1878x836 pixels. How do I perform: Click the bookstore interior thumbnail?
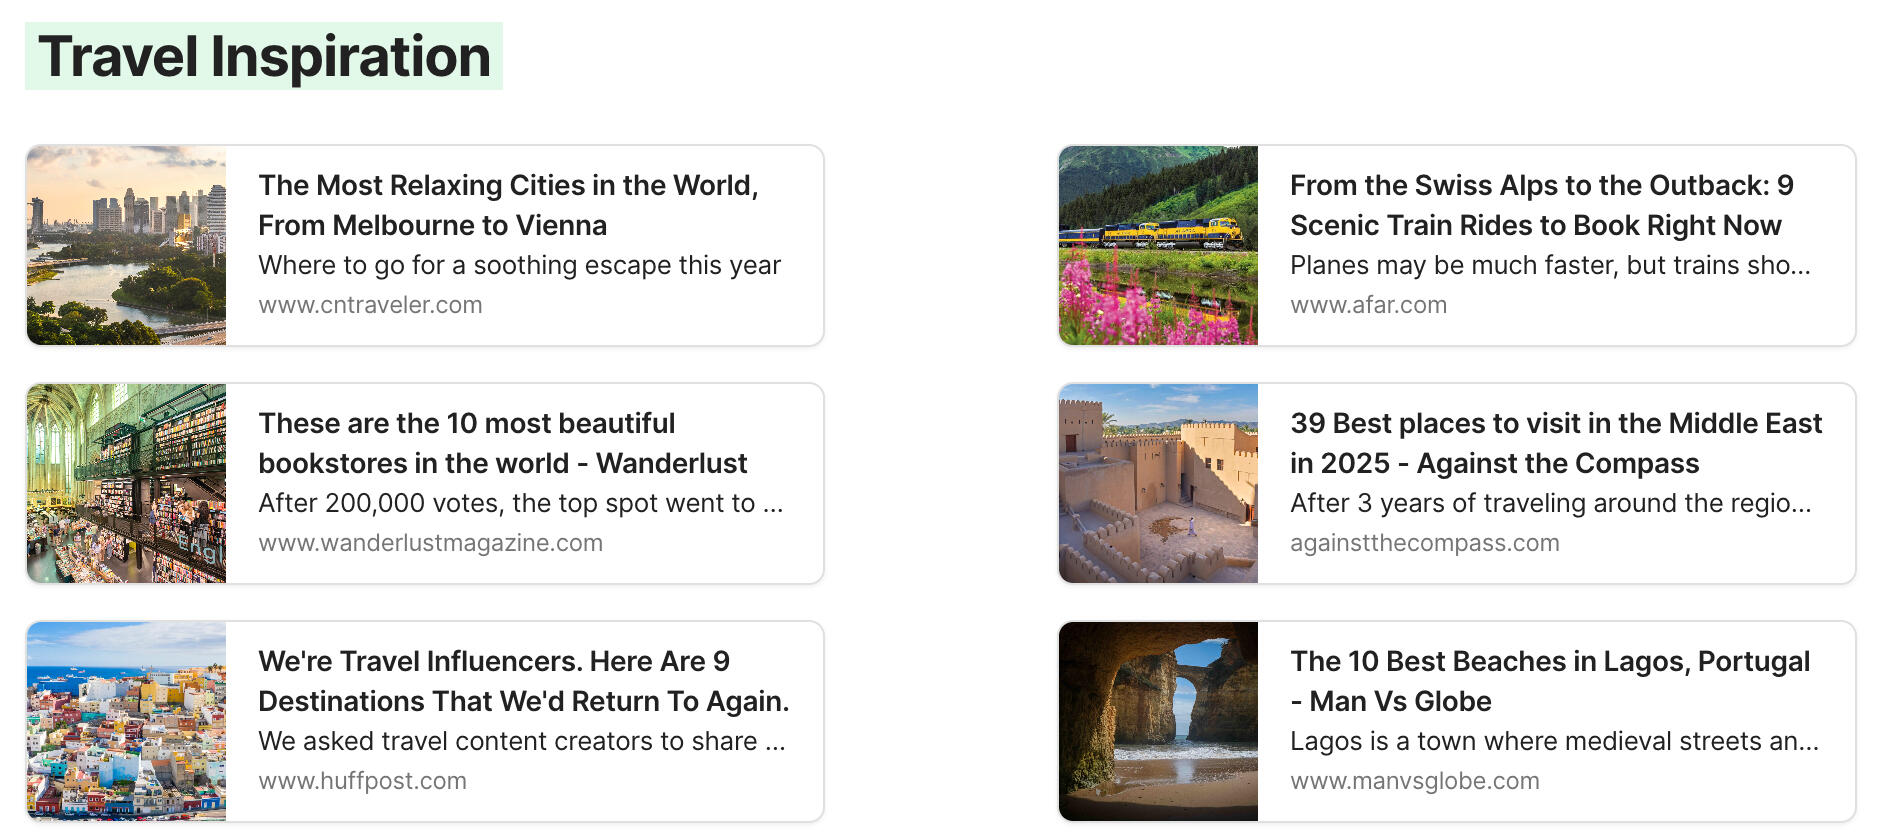click(x=126, y=483)
